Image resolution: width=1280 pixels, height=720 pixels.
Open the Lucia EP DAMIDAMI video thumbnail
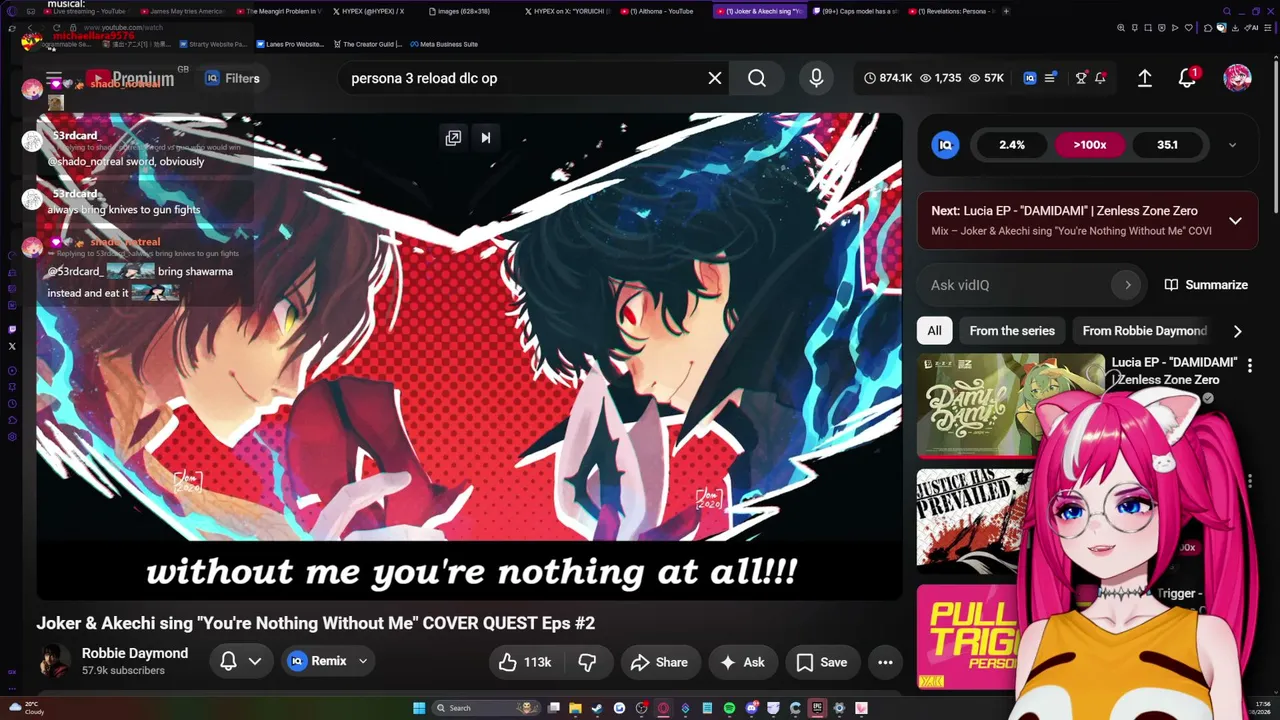pyautogui.click(x=1010, y=406)
